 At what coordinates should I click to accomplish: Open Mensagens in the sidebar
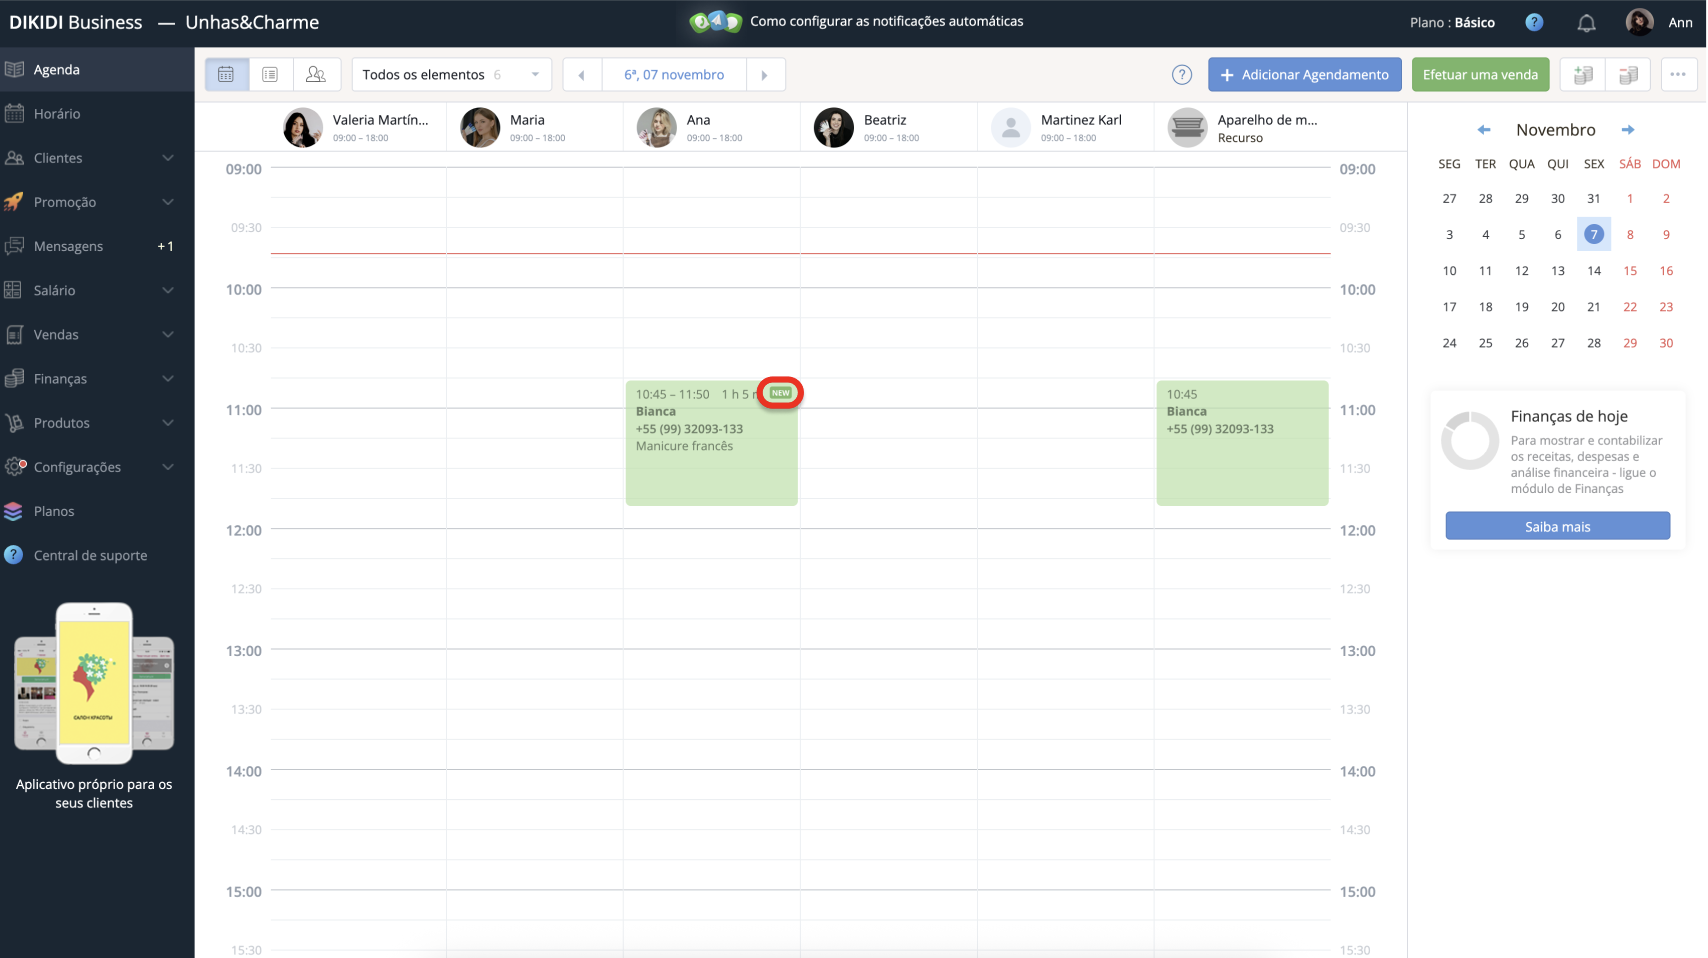68,246
